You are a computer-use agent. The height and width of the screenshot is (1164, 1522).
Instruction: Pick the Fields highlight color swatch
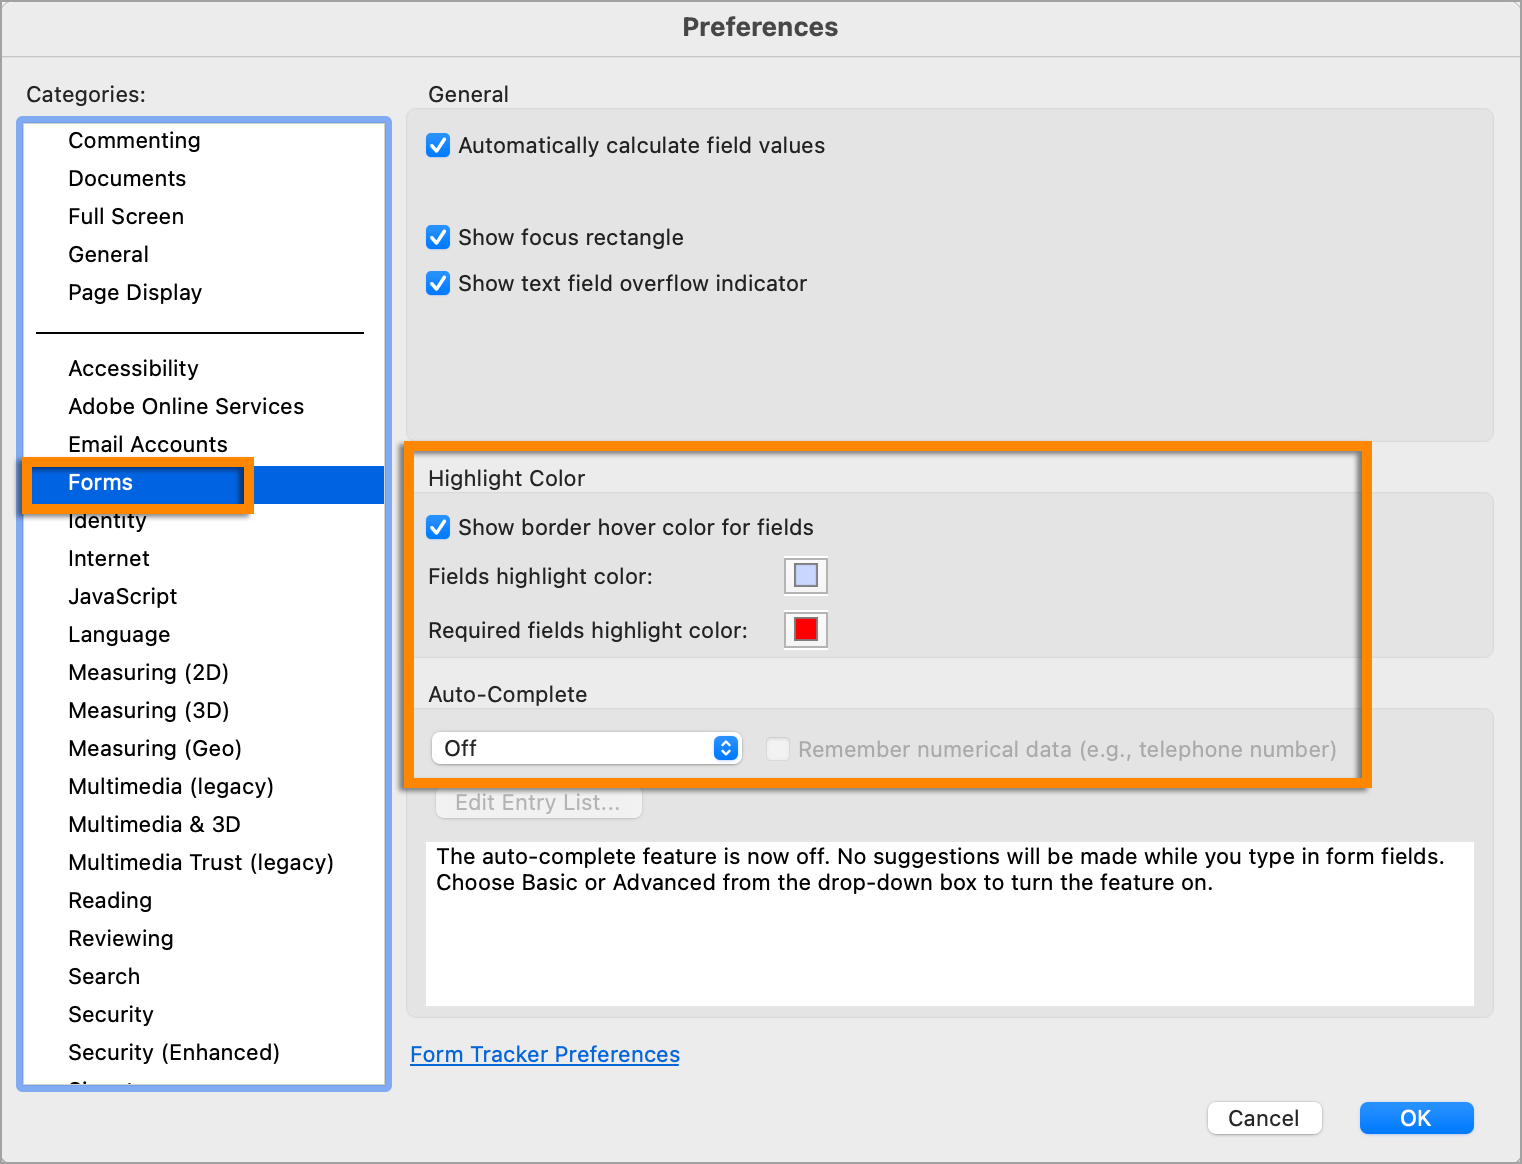pos(805,576)
